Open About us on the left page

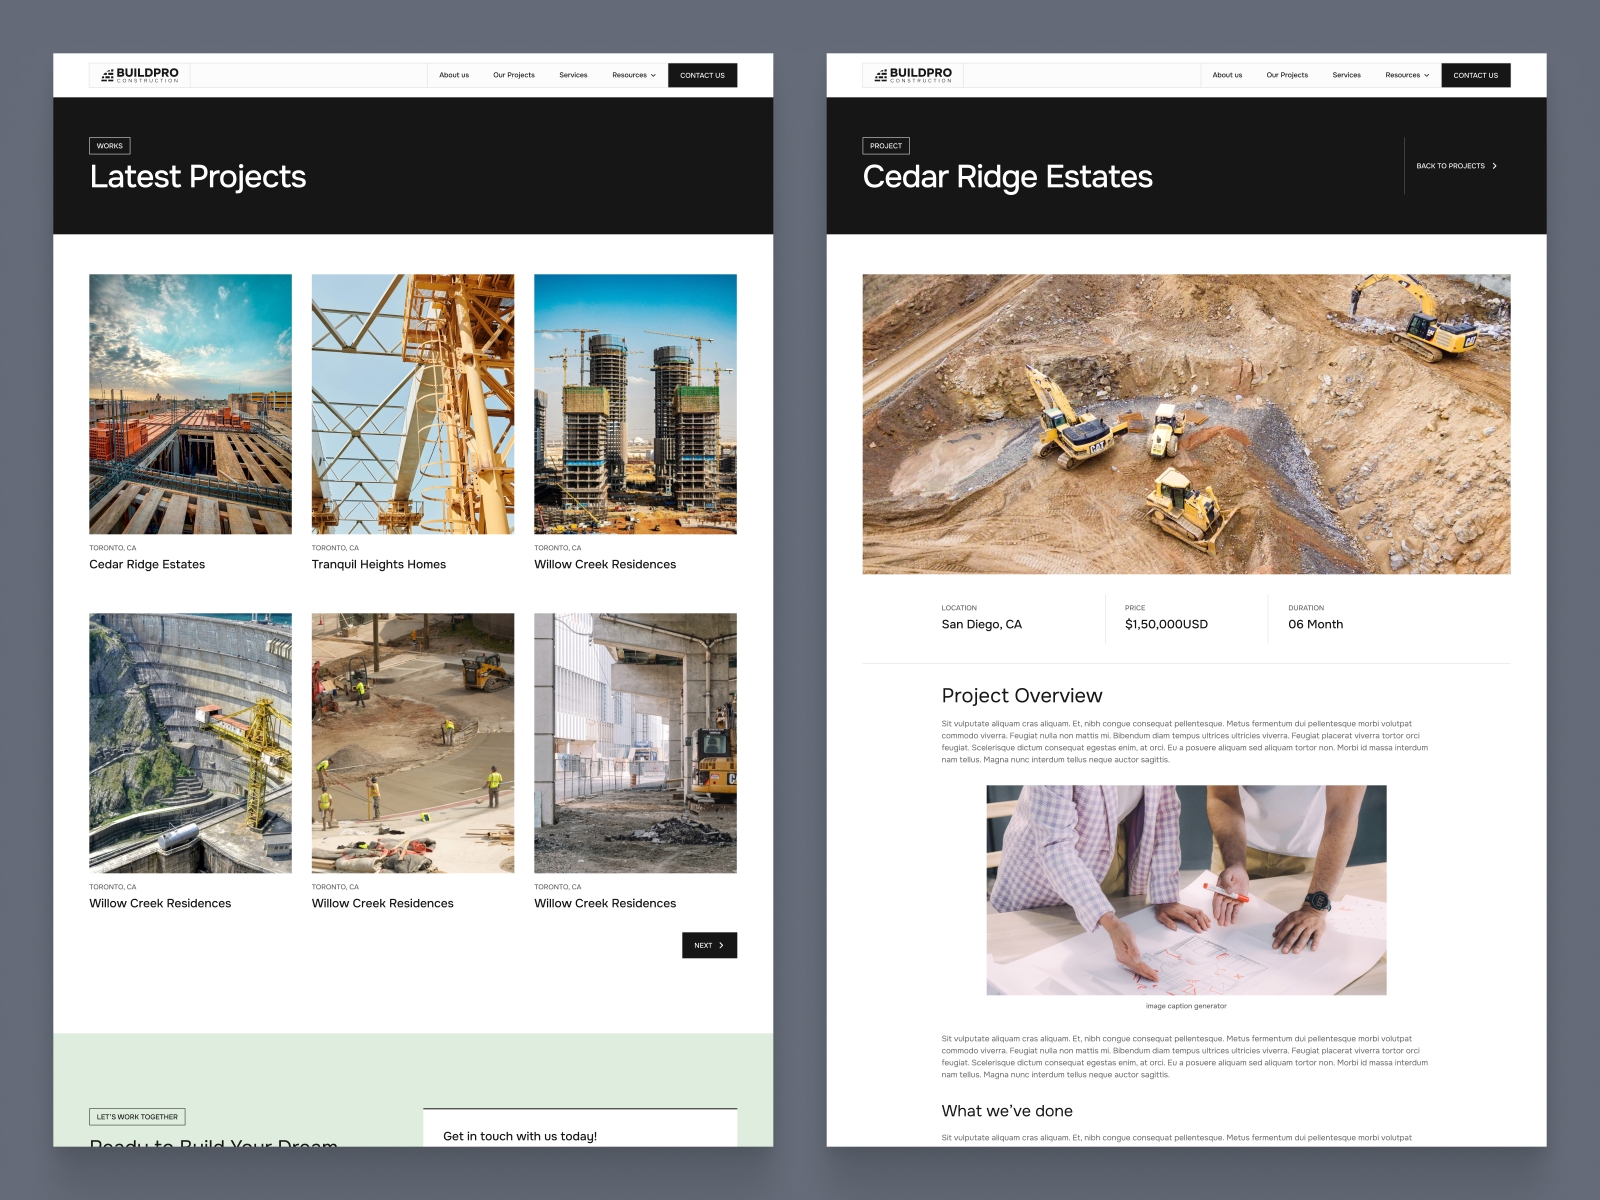pyautogui.click(x=454, y=75)
